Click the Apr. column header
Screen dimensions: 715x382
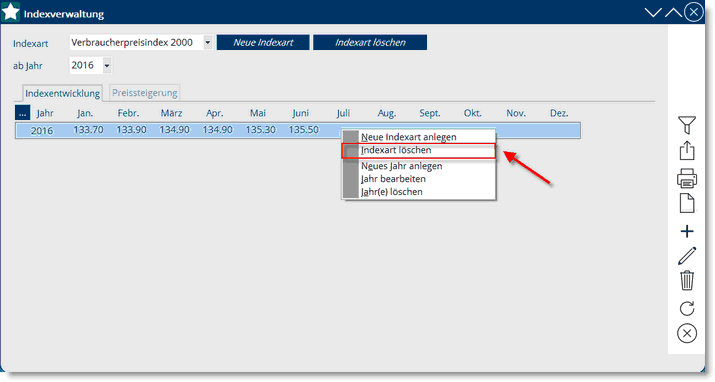(214, 113)
